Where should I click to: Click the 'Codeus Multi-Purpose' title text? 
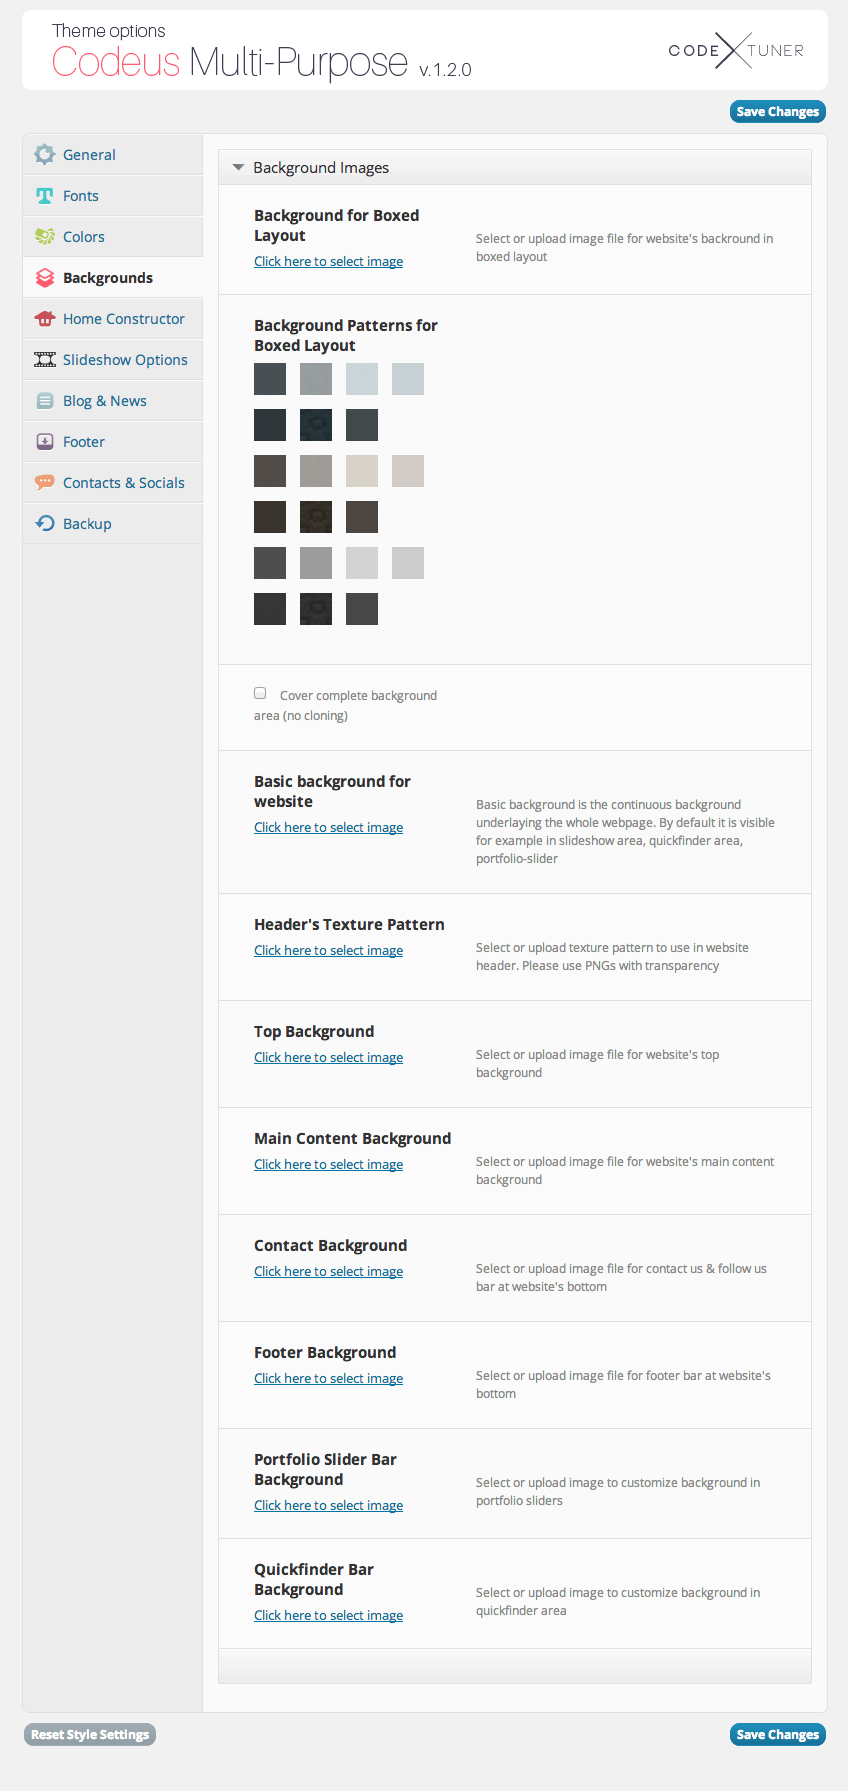coord(230,62)
